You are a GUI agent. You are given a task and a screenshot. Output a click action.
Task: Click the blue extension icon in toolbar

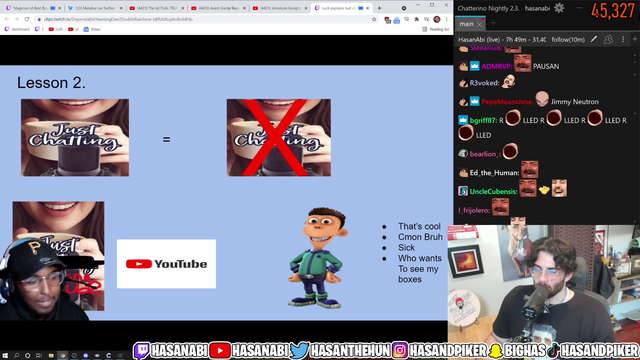point(397,20)
